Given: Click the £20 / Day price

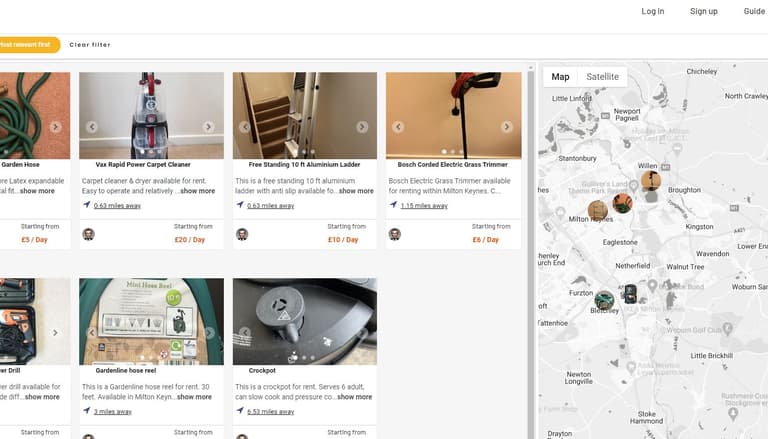Looking at the screenshot, I should point(190,240).
